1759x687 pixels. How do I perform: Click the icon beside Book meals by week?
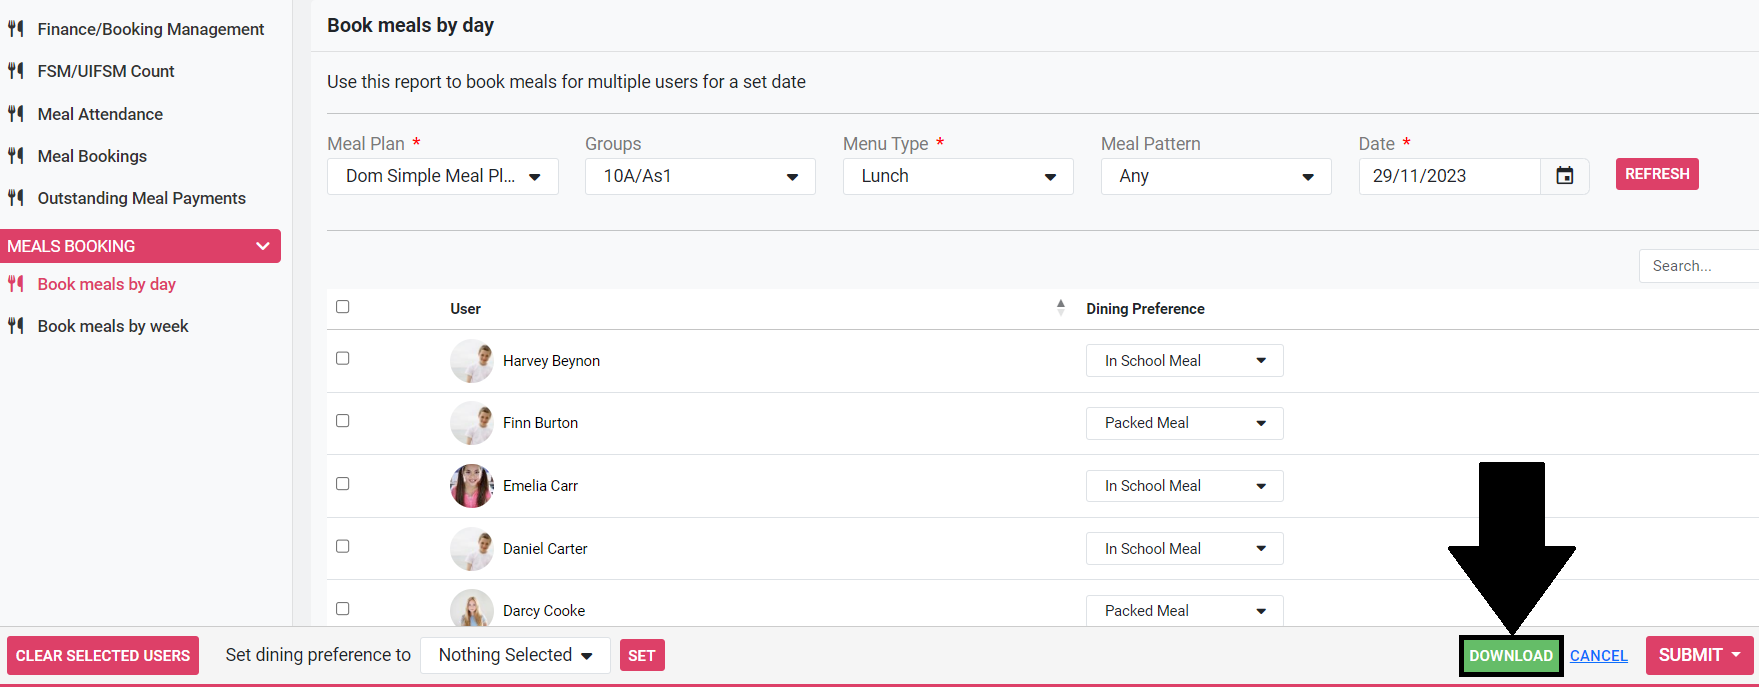coord(16,326)
